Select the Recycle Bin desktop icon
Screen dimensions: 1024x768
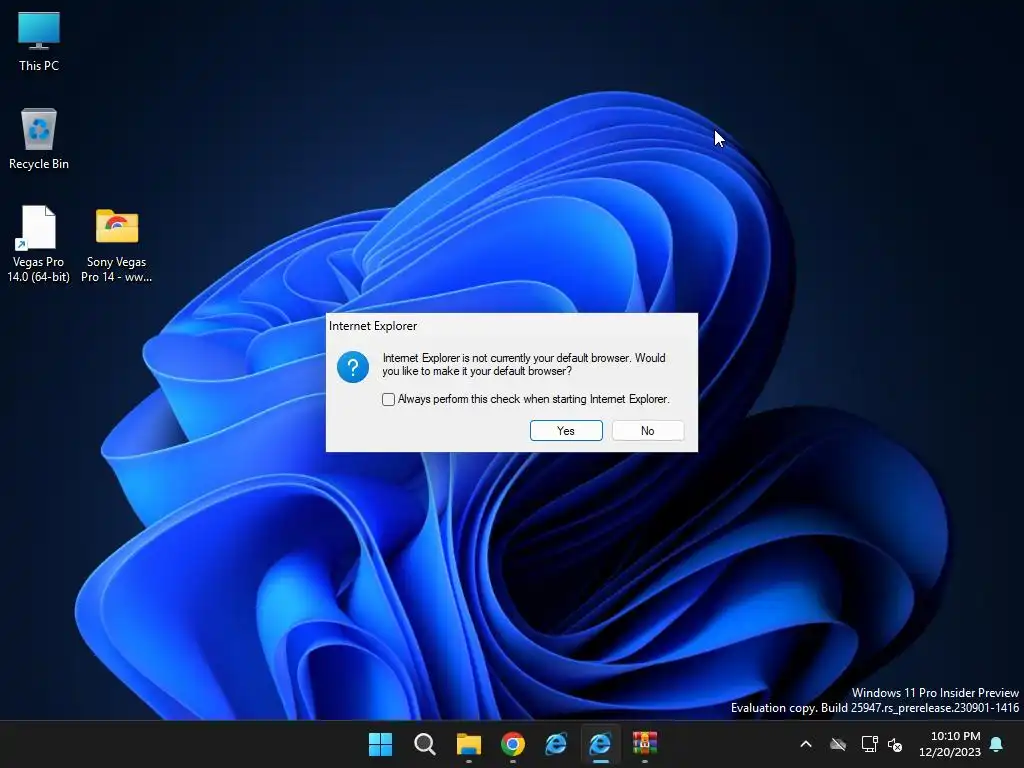[39, 138]
